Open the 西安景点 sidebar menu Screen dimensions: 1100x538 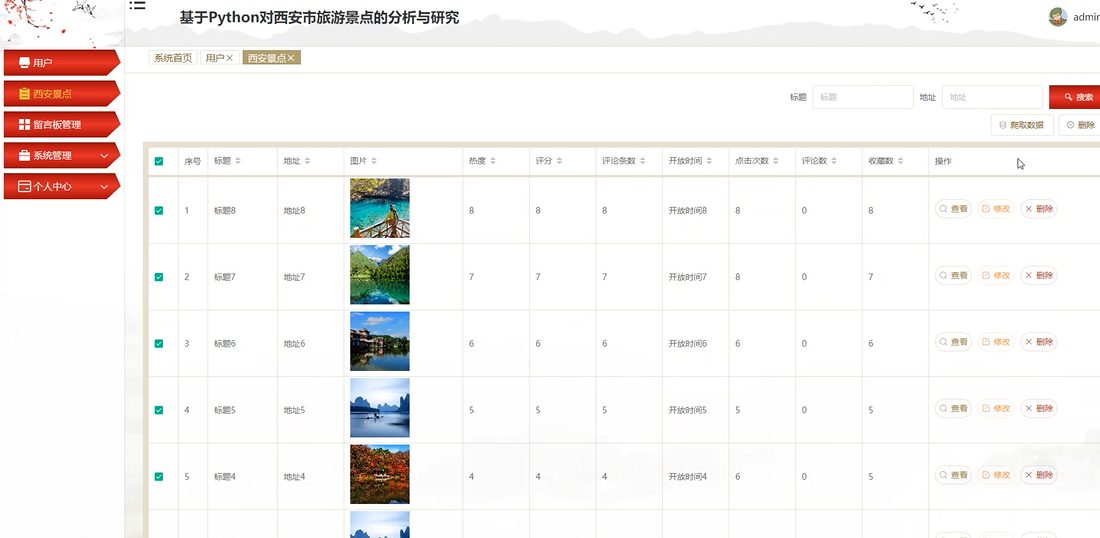(62, 93)
